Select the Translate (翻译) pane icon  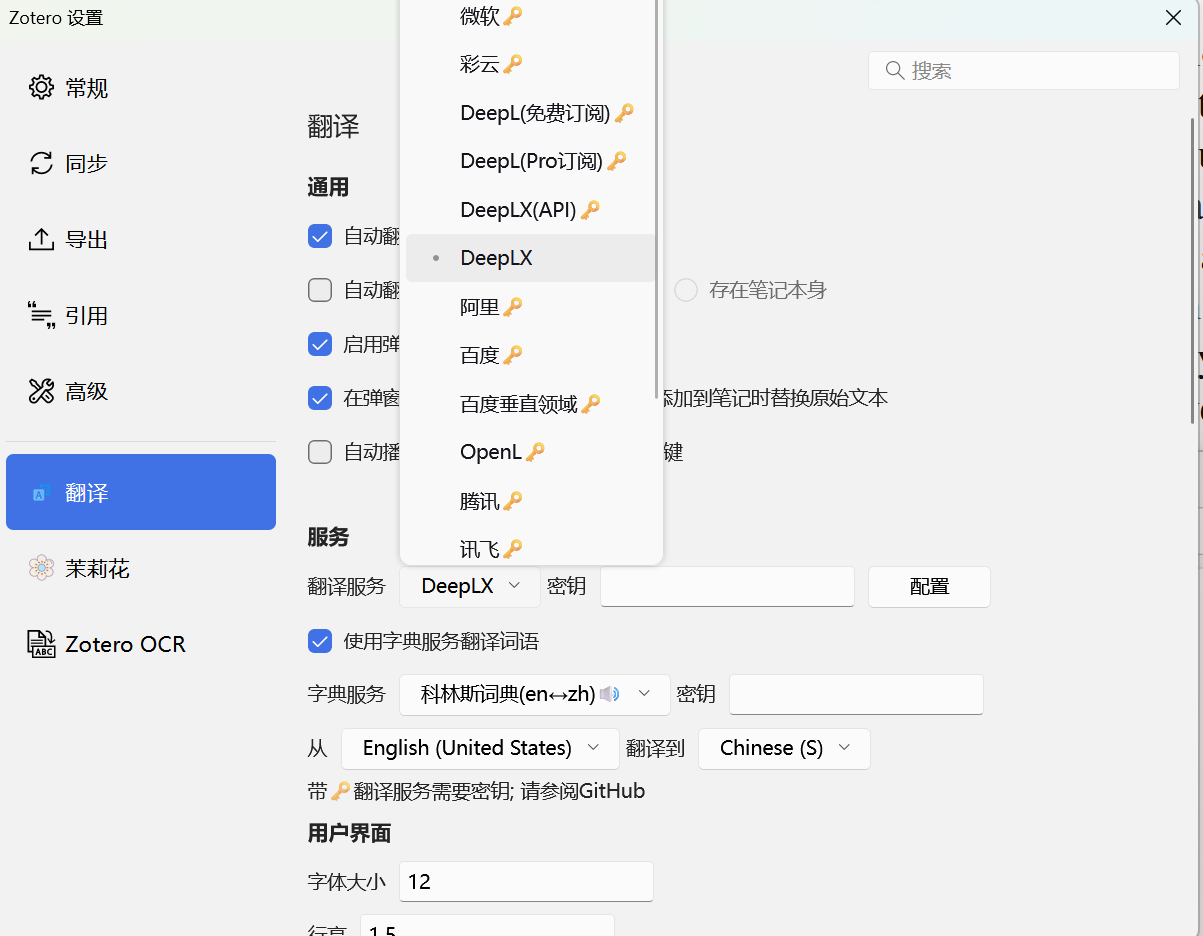[x=41, y=493]
